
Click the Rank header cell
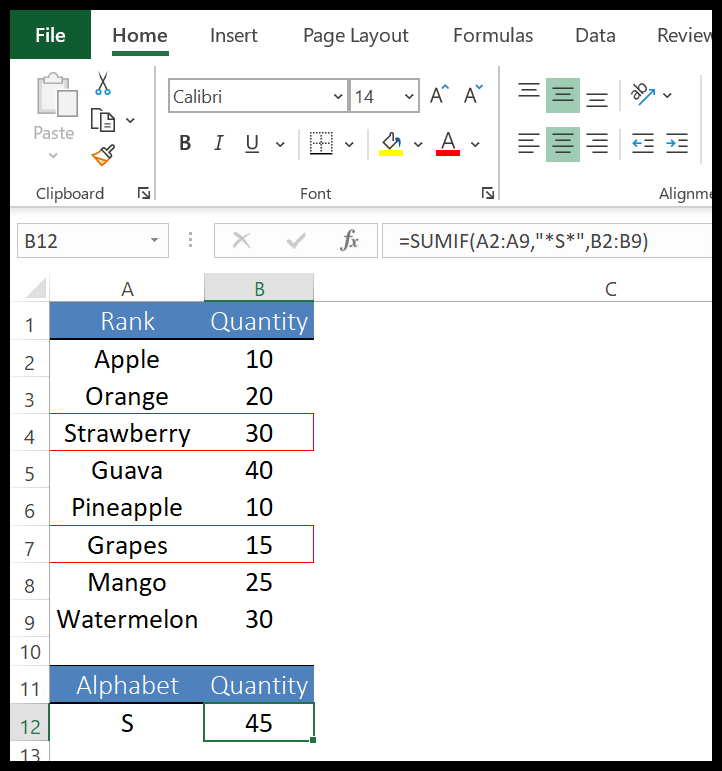[127, 321]
